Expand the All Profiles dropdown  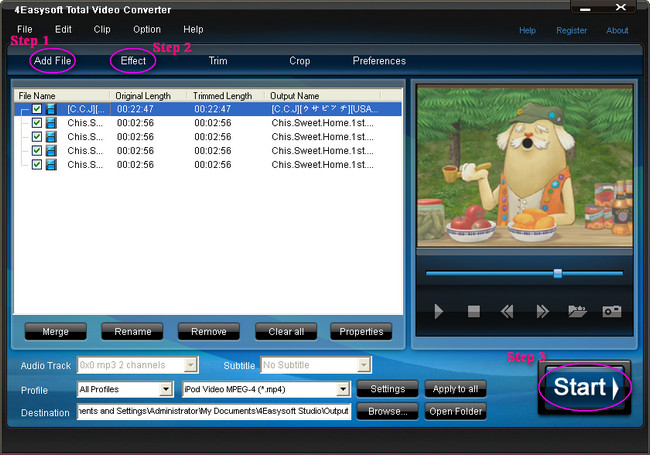(166, 389)
